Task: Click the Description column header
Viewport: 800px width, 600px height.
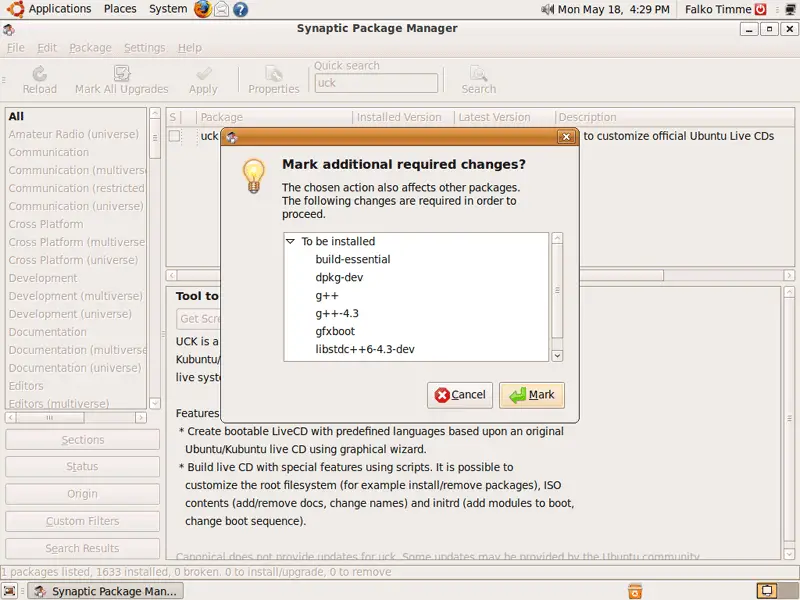Action: click(x=674, y=117)
